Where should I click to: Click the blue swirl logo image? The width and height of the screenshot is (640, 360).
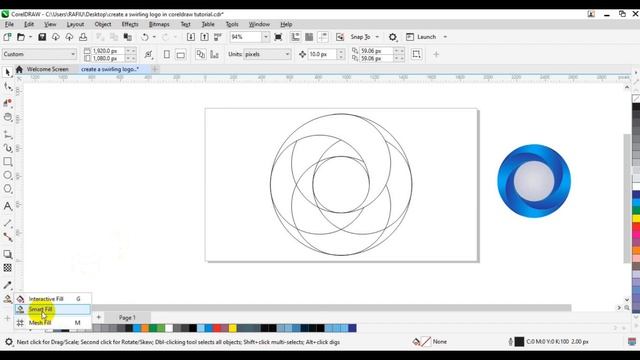coord(534,181)
